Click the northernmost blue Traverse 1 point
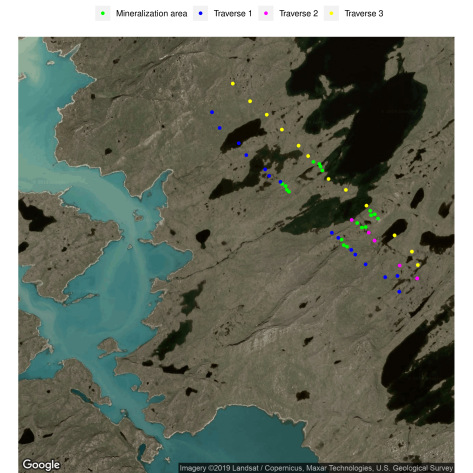The width and height of the screenshot is (473, 473). point(212,112)
